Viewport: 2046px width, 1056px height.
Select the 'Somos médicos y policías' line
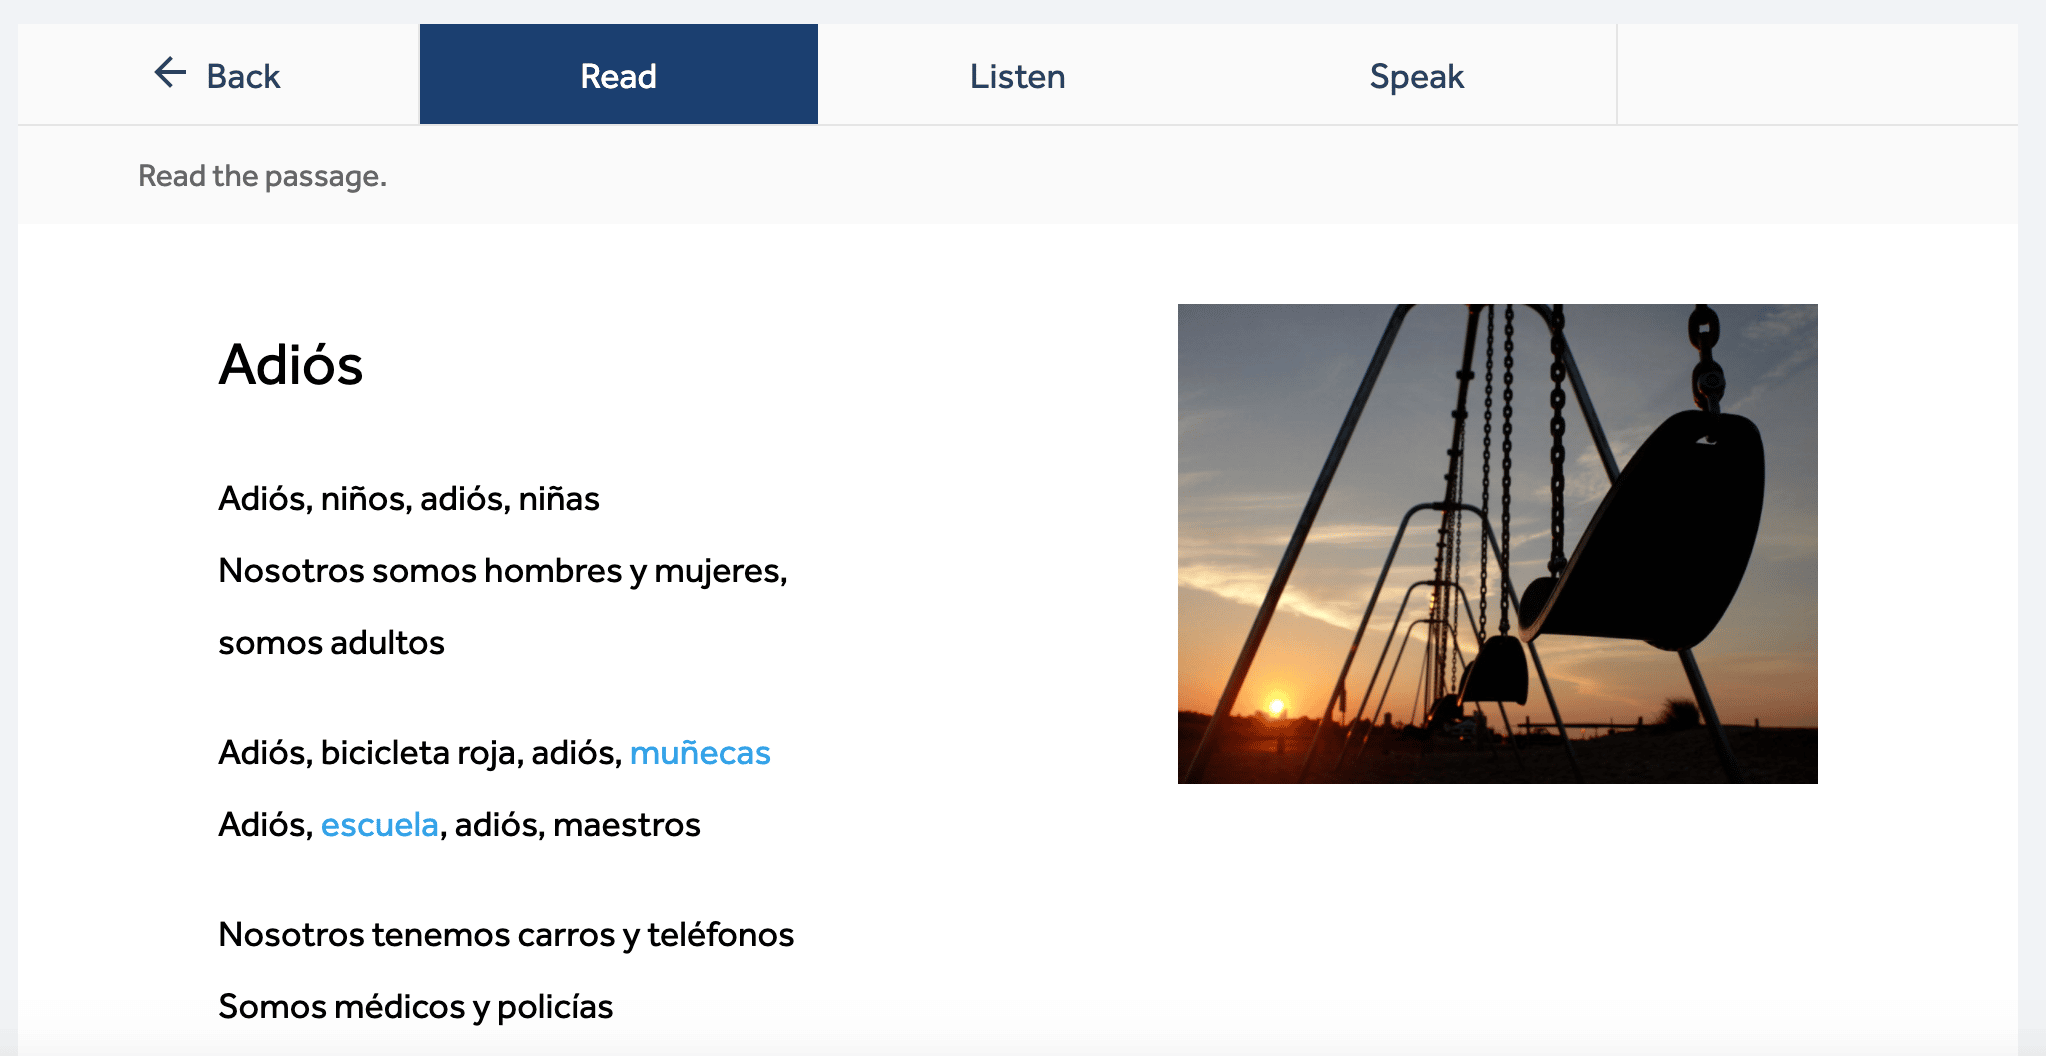pyautogui.click(x=415, y=1007)
